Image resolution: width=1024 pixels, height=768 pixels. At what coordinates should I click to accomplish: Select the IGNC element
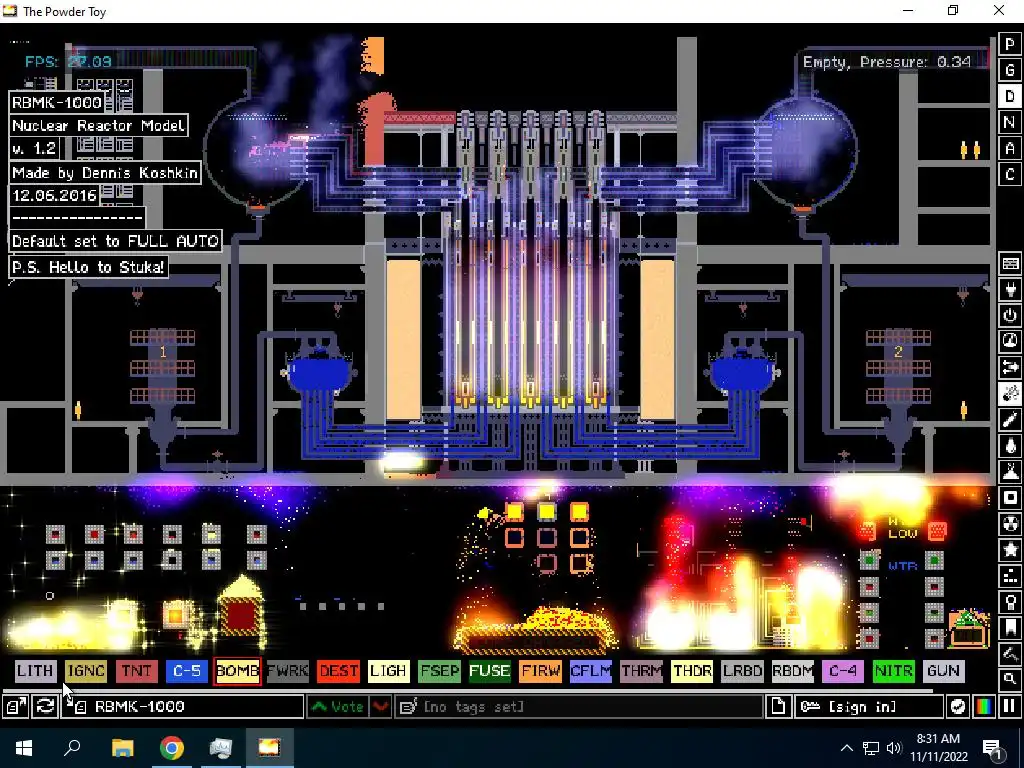86,671
